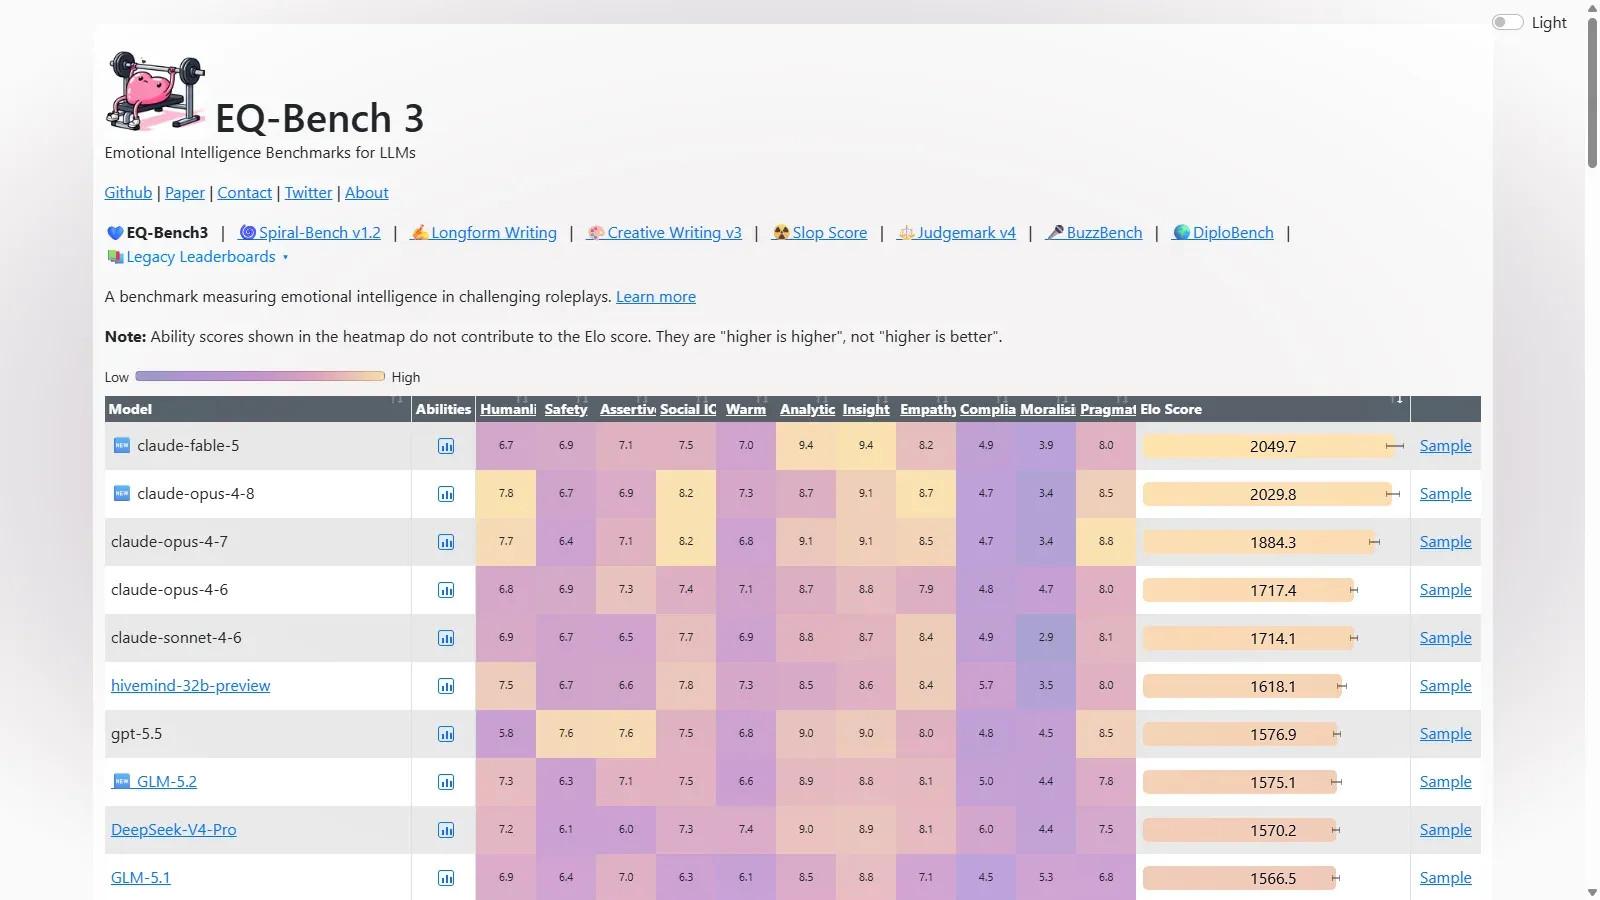Image resolution: width=1600 pixels, height=900 pixels.
Task: View Sample for DeepSeek-V4-Pro
Action: (x=1446, y=830)
